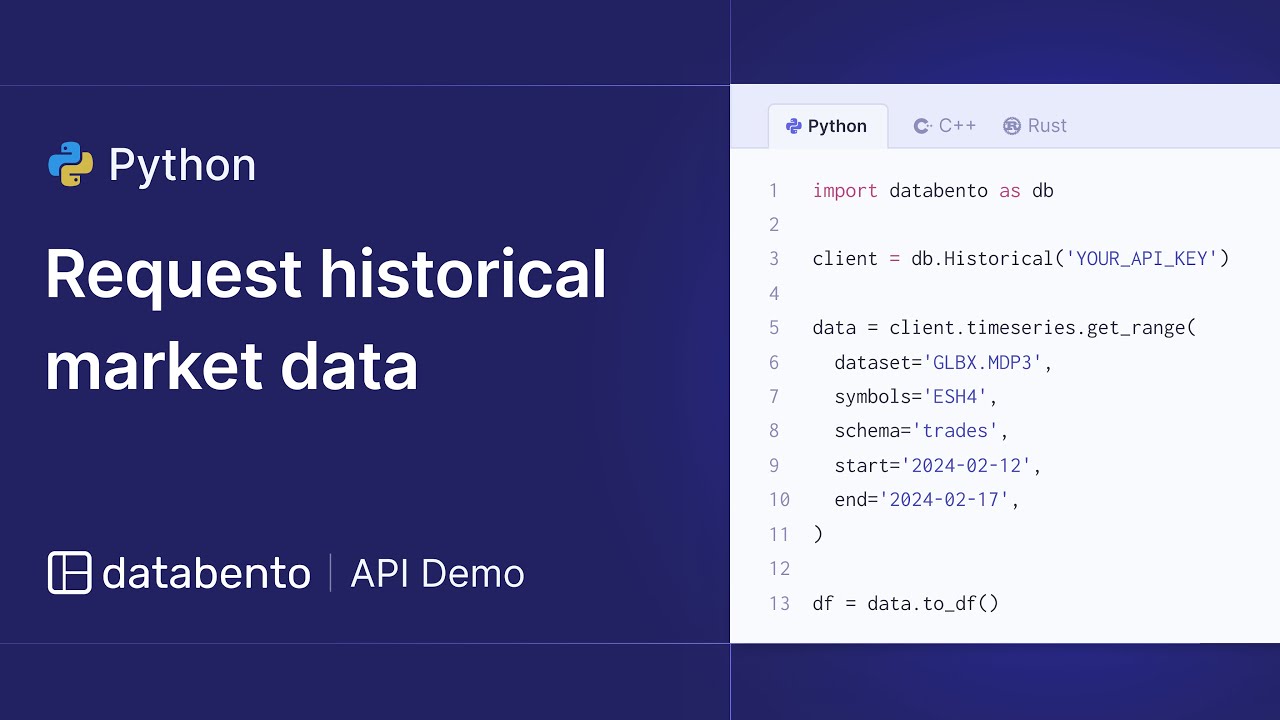Click the C++ logo icon in tab bar

(923, 126)
